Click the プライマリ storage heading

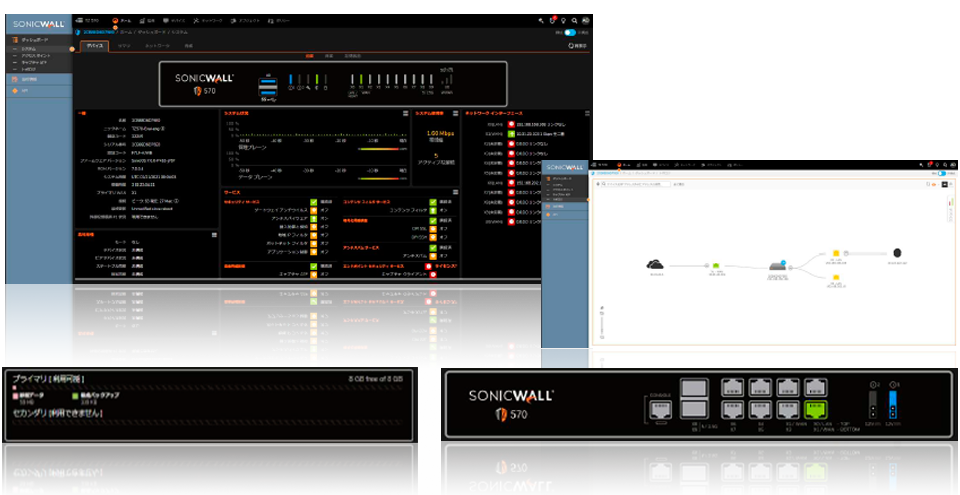[x=48, y=379]
